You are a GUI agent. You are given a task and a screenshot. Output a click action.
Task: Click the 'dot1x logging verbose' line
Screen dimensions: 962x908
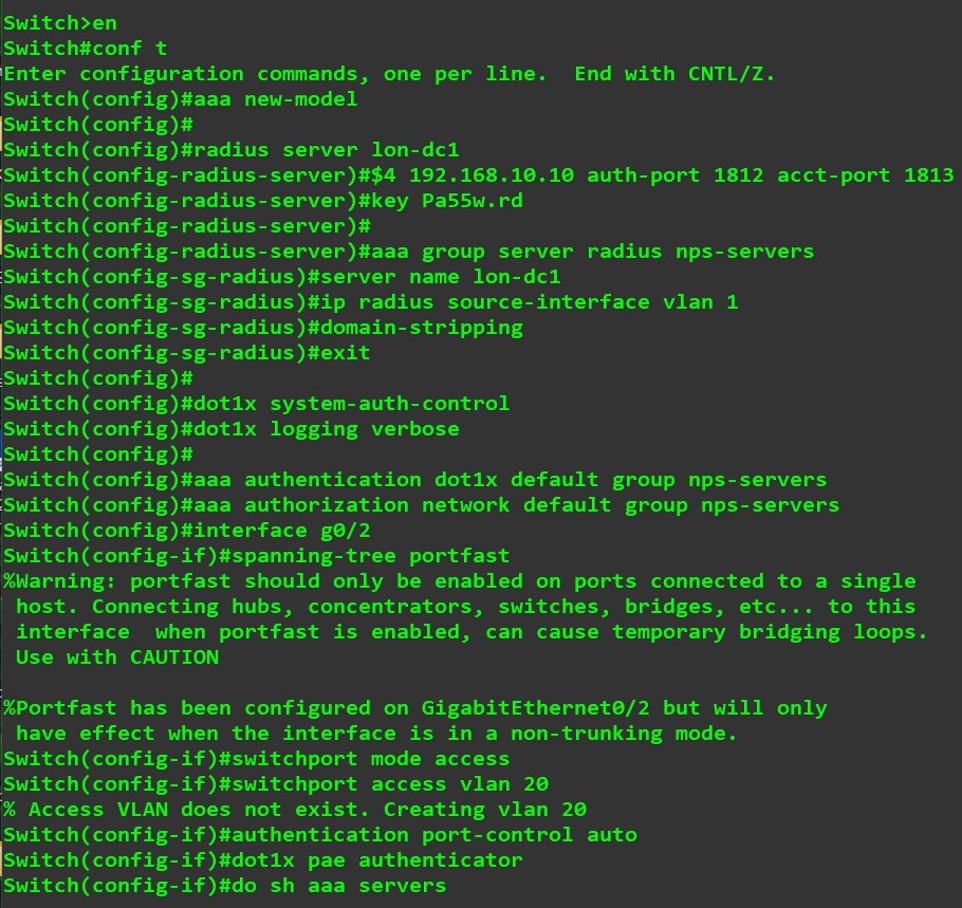pos(231,429)
